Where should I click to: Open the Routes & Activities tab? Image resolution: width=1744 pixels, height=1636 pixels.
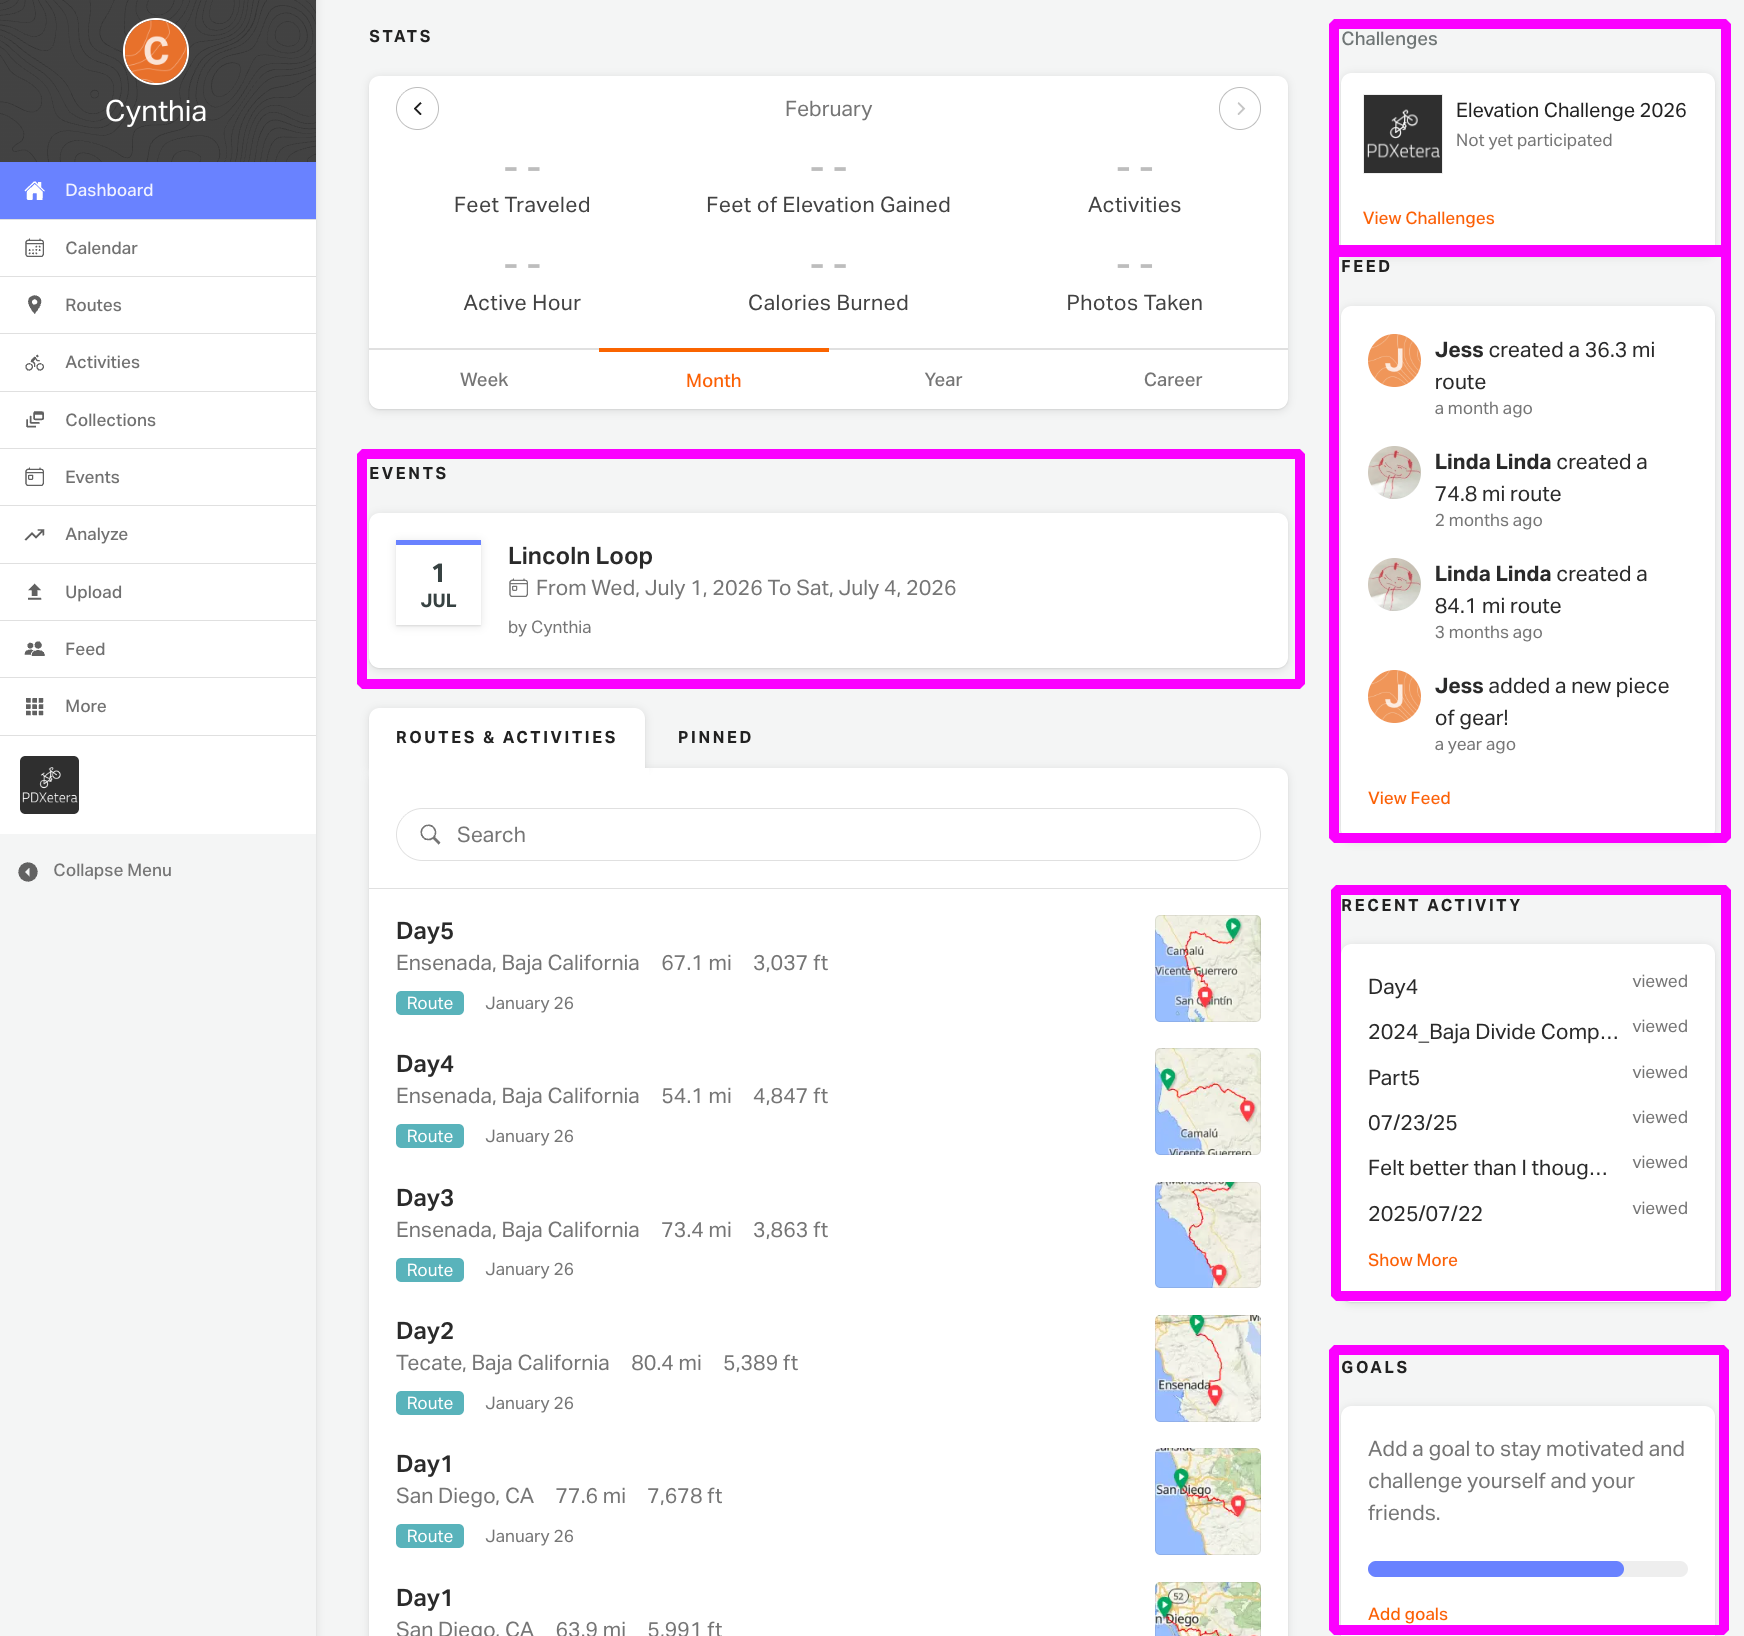506,738
